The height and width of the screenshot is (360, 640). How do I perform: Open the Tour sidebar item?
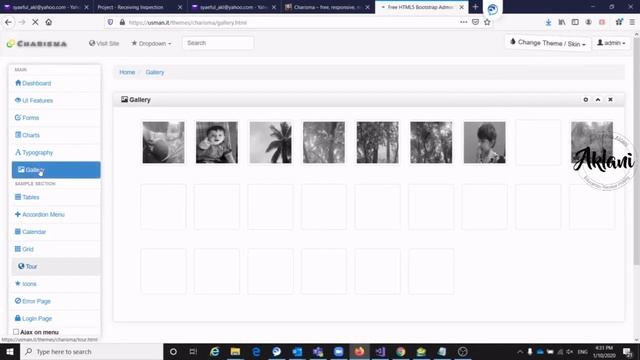click(x=56, y=267)
